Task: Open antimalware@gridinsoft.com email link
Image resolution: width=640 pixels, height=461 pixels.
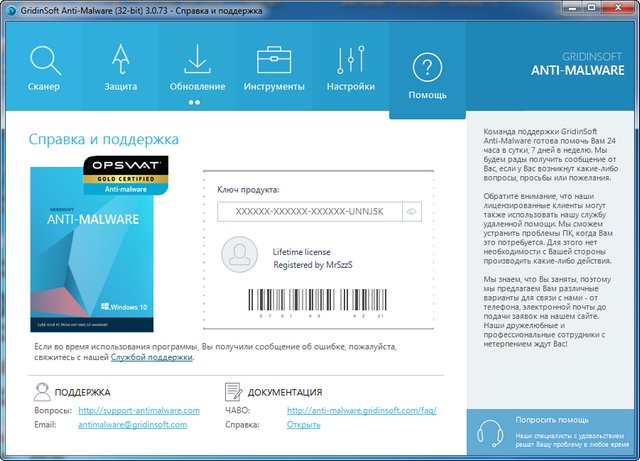Action: click(133, 425)
